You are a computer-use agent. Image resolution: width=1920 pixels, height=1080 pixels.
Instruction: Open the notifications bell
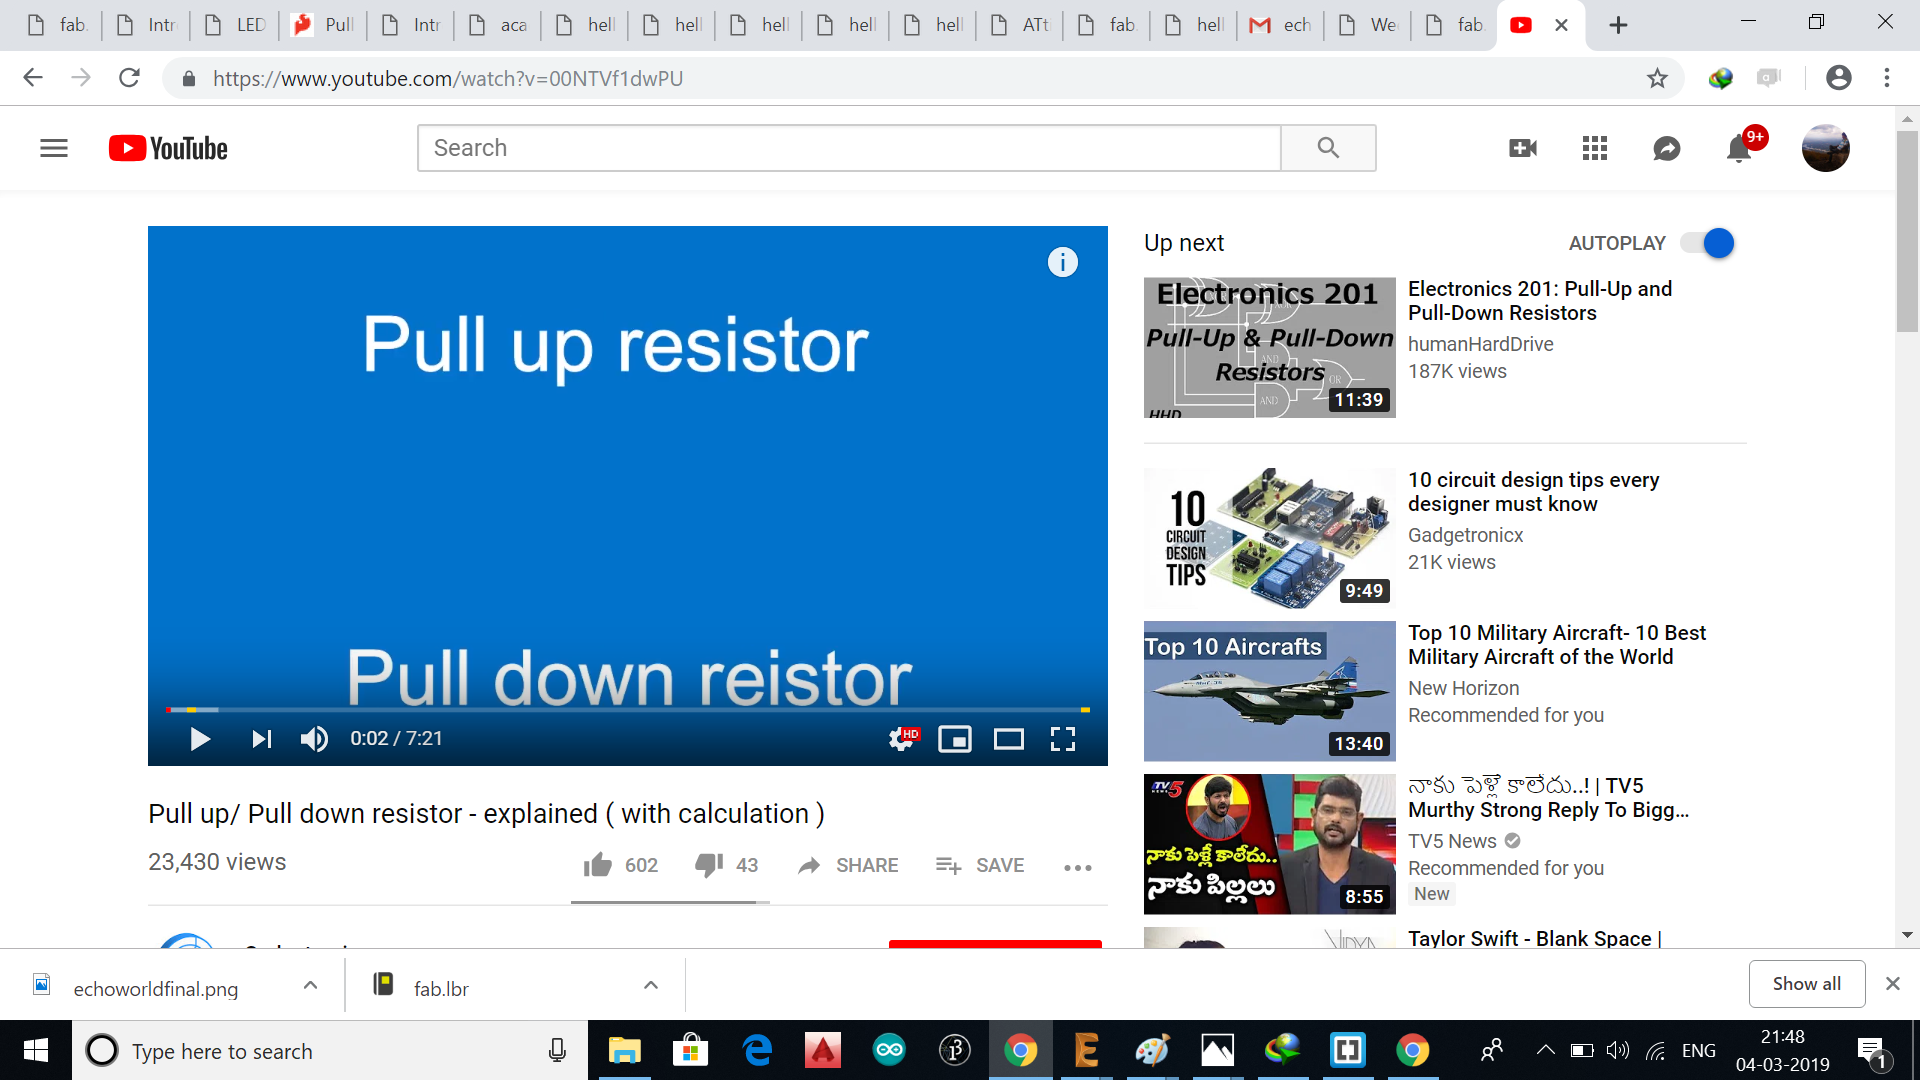pyautogui.click(x=1739, y=149)
